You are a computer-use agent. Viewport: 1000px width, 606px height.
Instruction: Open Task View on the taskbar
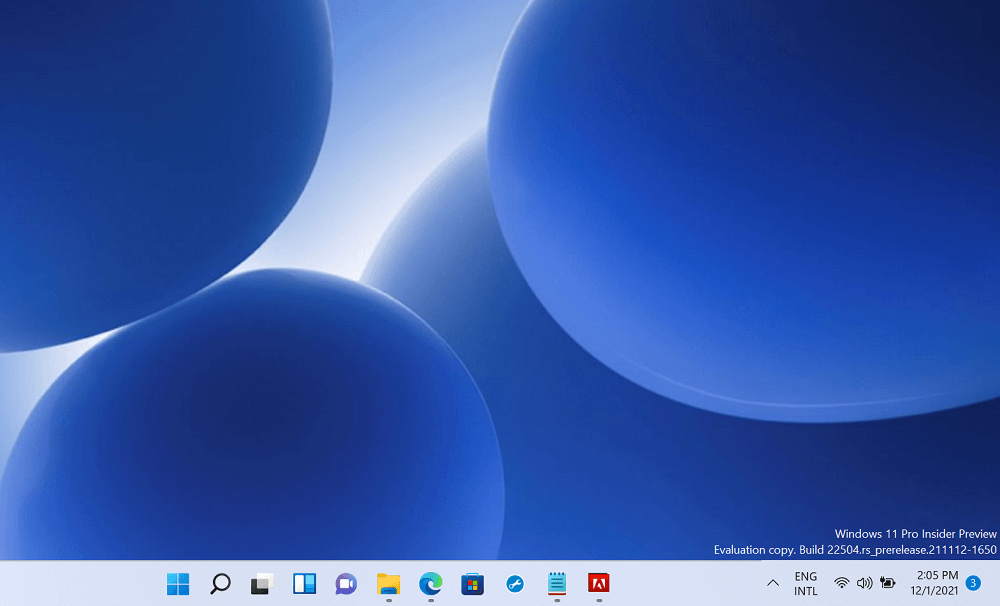click(262, 584)
